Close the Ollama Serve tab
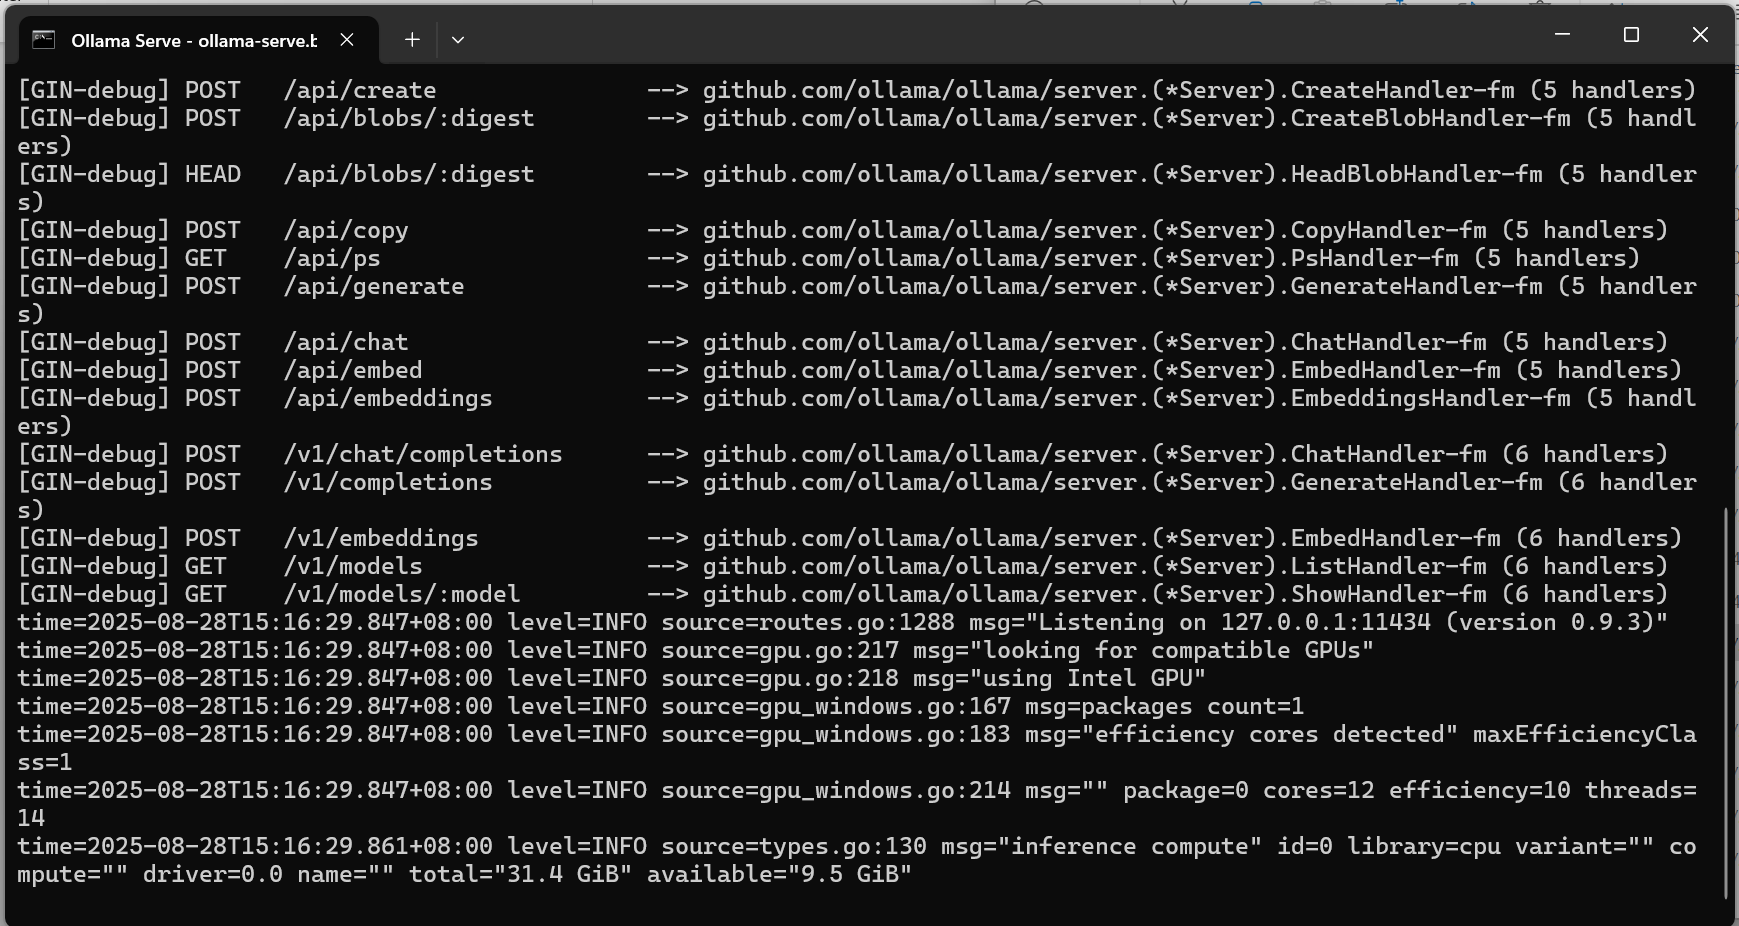 [347, 40]
